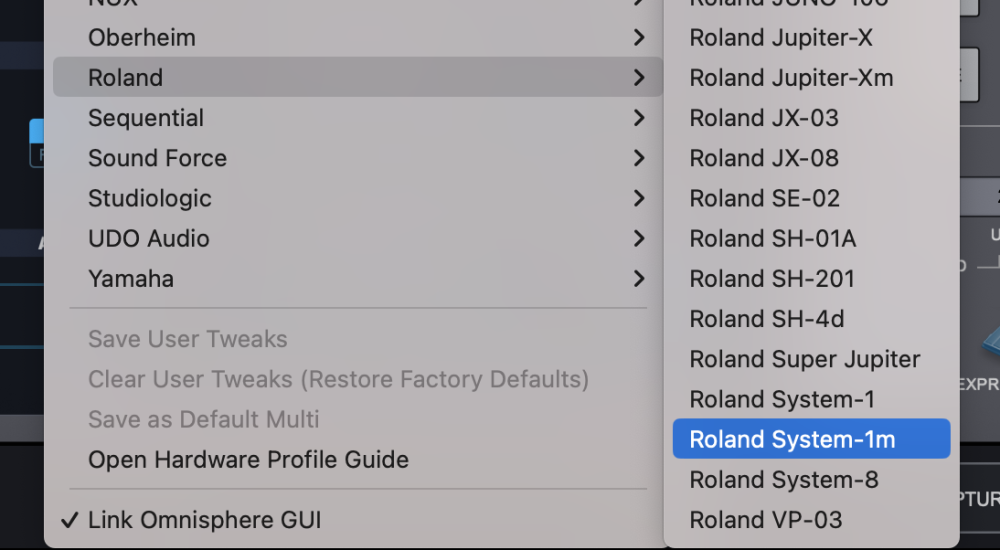1000x550 pixels.
Task: Expand the Oberheim submenu
Action: coord(142,38)
